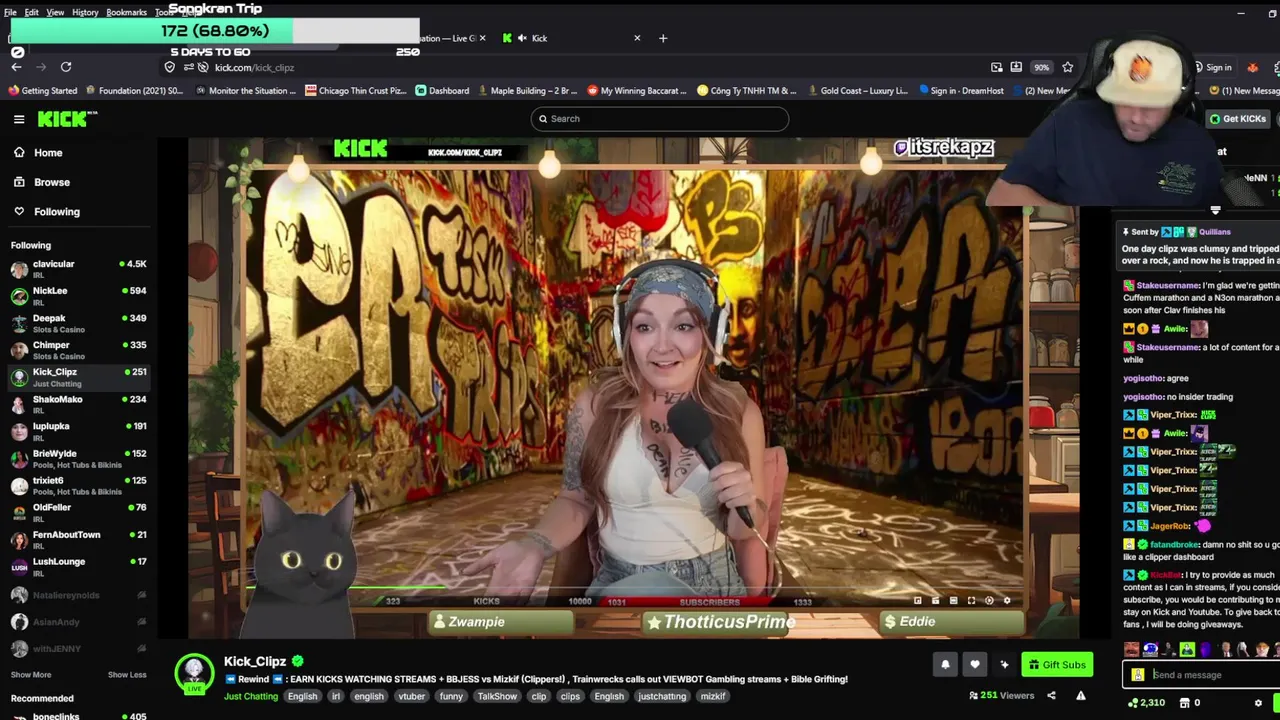Click the sparkle icon beside Gift Subs
Image resolution: width=1280 pixels, height=720 pixels.
(x=1004, y=664)
